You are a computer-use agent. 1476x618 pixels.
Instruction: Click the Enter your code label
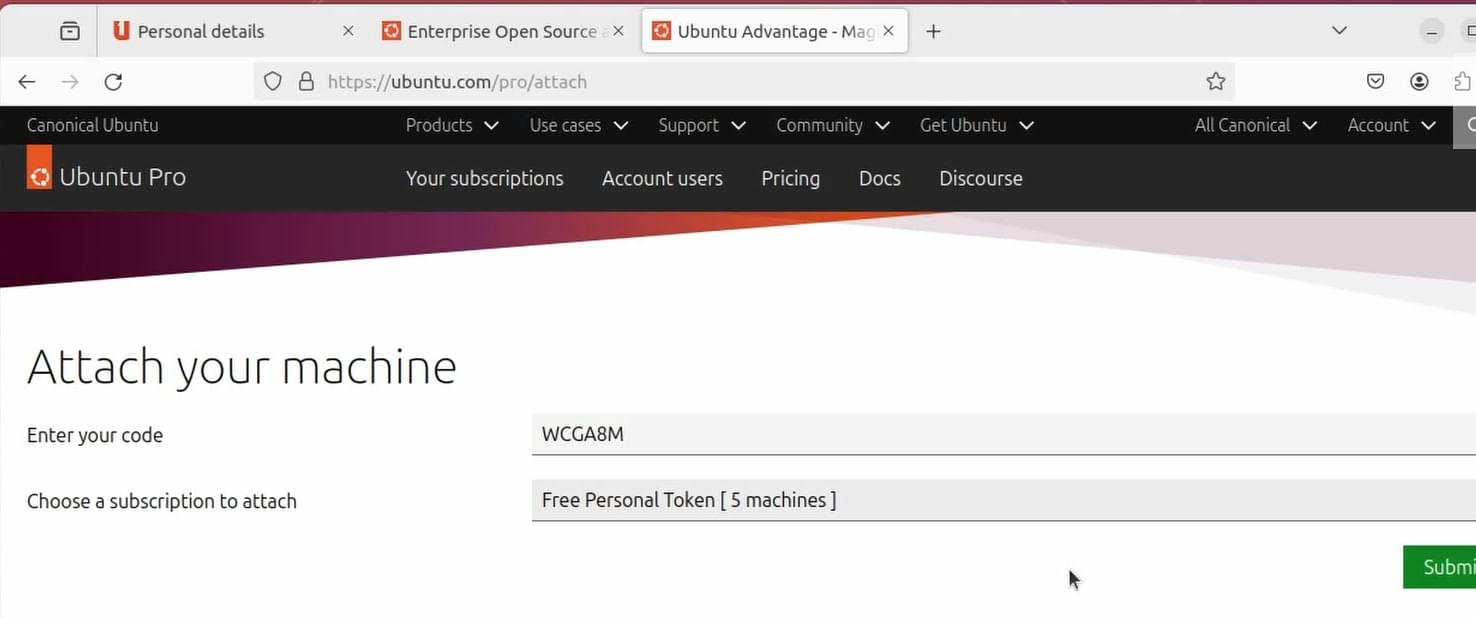pyautogui.click(x=95, y=435)
